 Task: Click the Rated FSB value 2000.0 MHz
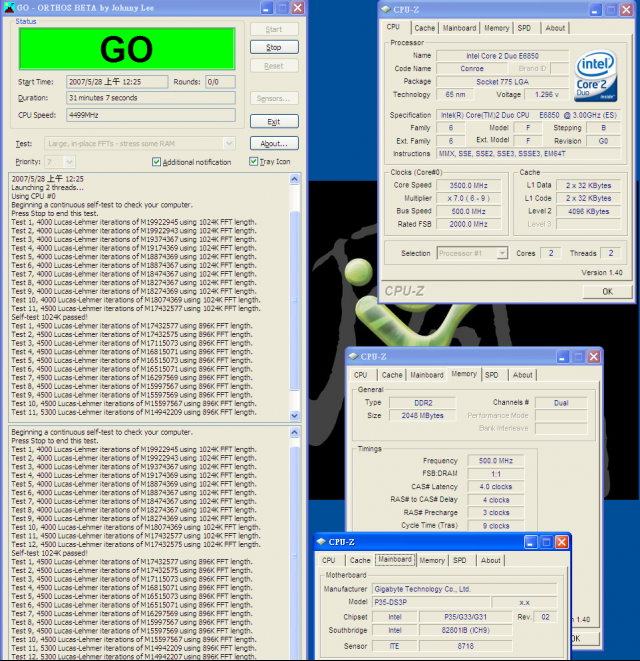click(468, 224)
